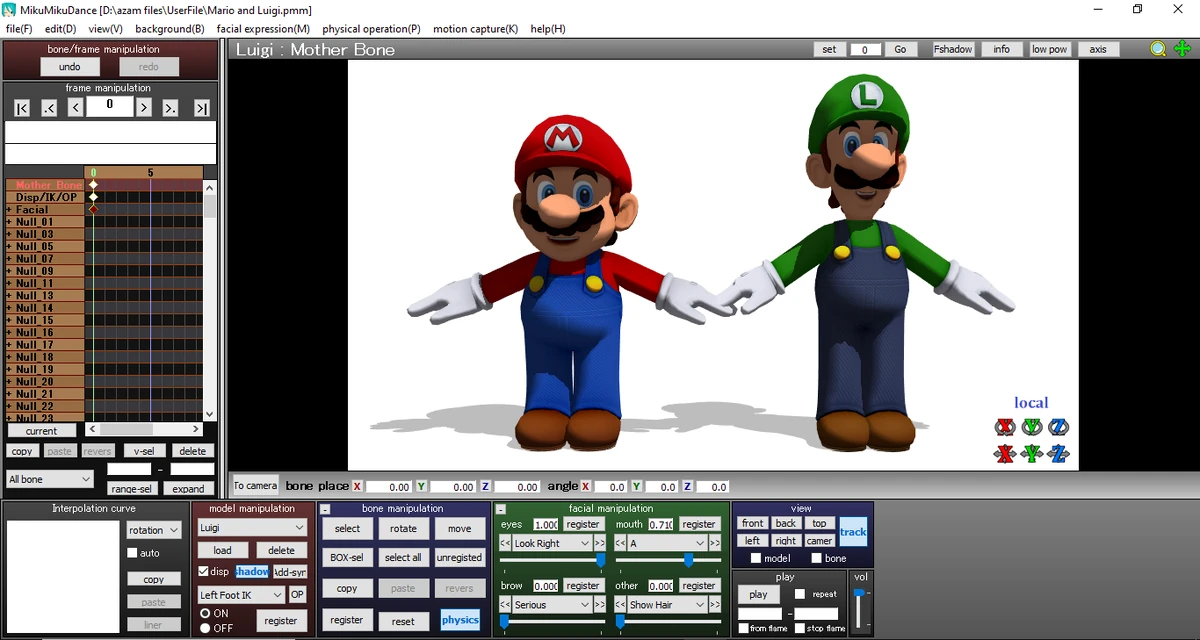Viewport: 1200px width, 640px height.
Task: Click the green cross pan icon in viewport
Action: [x=1182, y=49]
